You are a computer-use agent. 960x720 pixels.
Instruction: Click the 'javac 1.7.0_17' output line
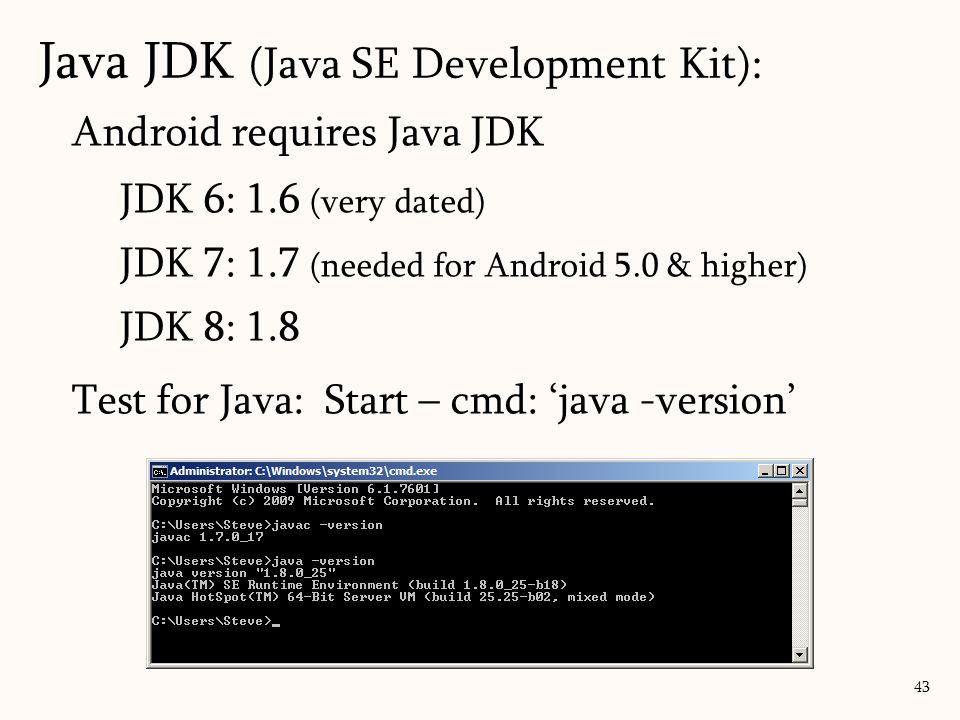pos(208,537)
